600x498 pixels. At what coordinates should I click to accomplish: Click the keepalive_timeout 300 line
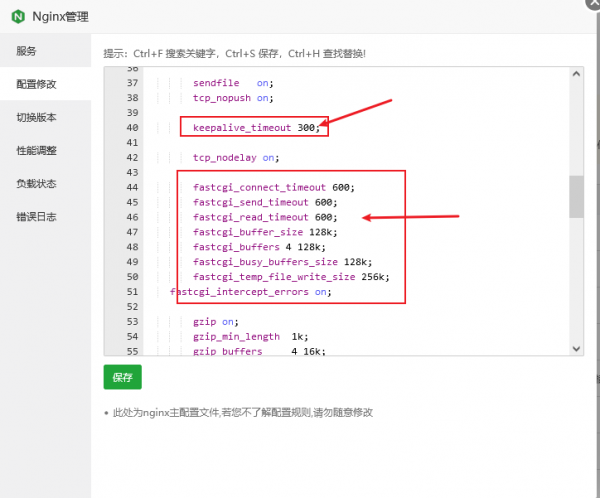256,127
